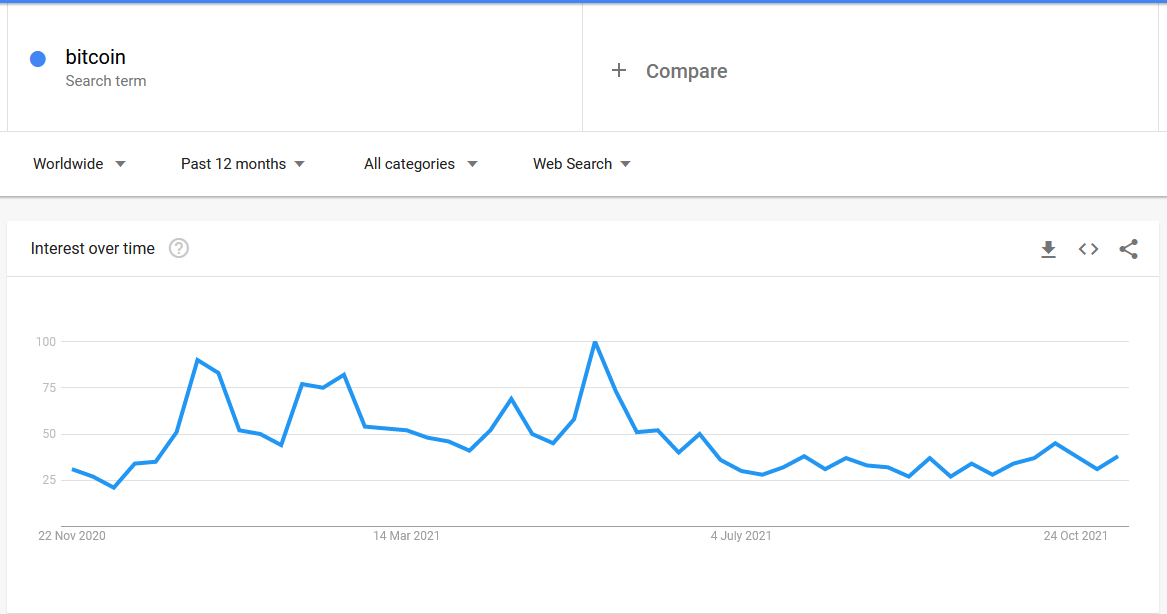Expand the Web Search type dropdown
The image size is (1167, 614).
pyautogui.click(x=582, y=164)
